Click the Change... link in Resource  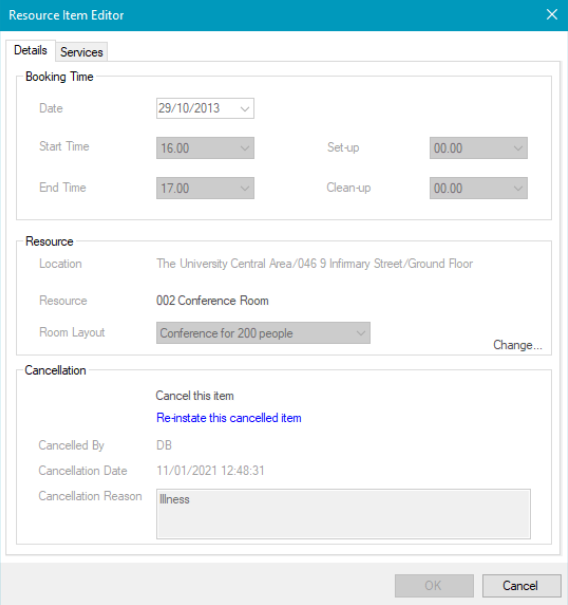[x=517, y=345]
